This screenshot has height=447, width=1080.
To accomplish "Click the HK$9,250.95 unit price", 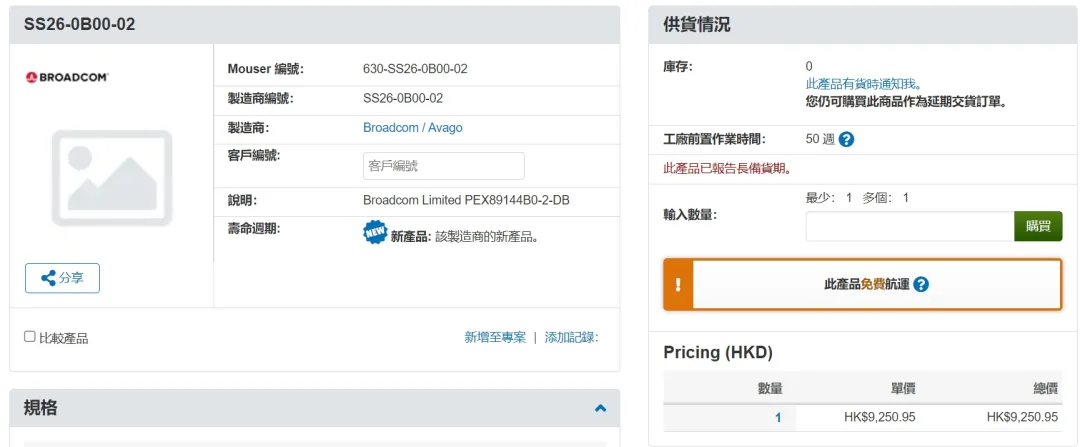I will [872, 417].
